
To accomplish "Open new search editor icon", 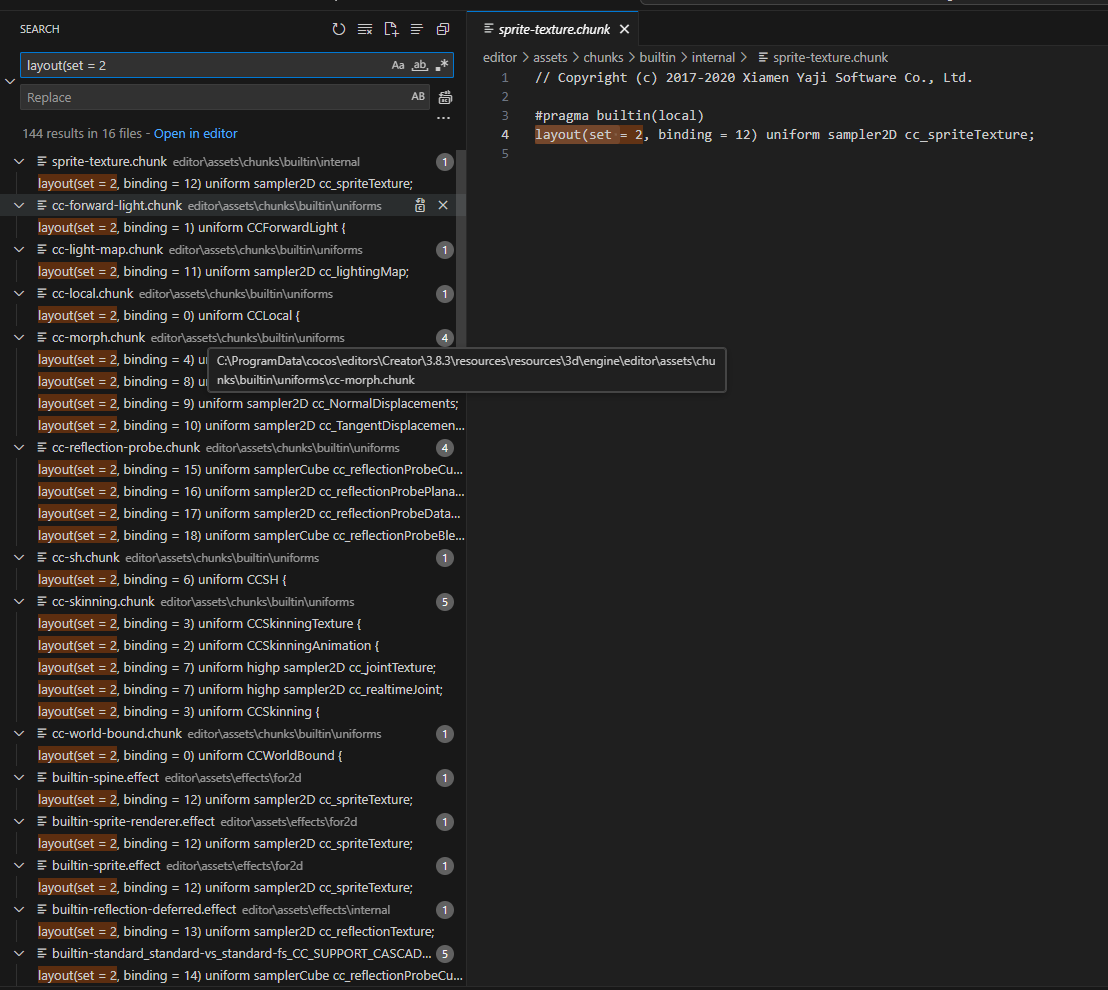I will (x=391, y=29).
